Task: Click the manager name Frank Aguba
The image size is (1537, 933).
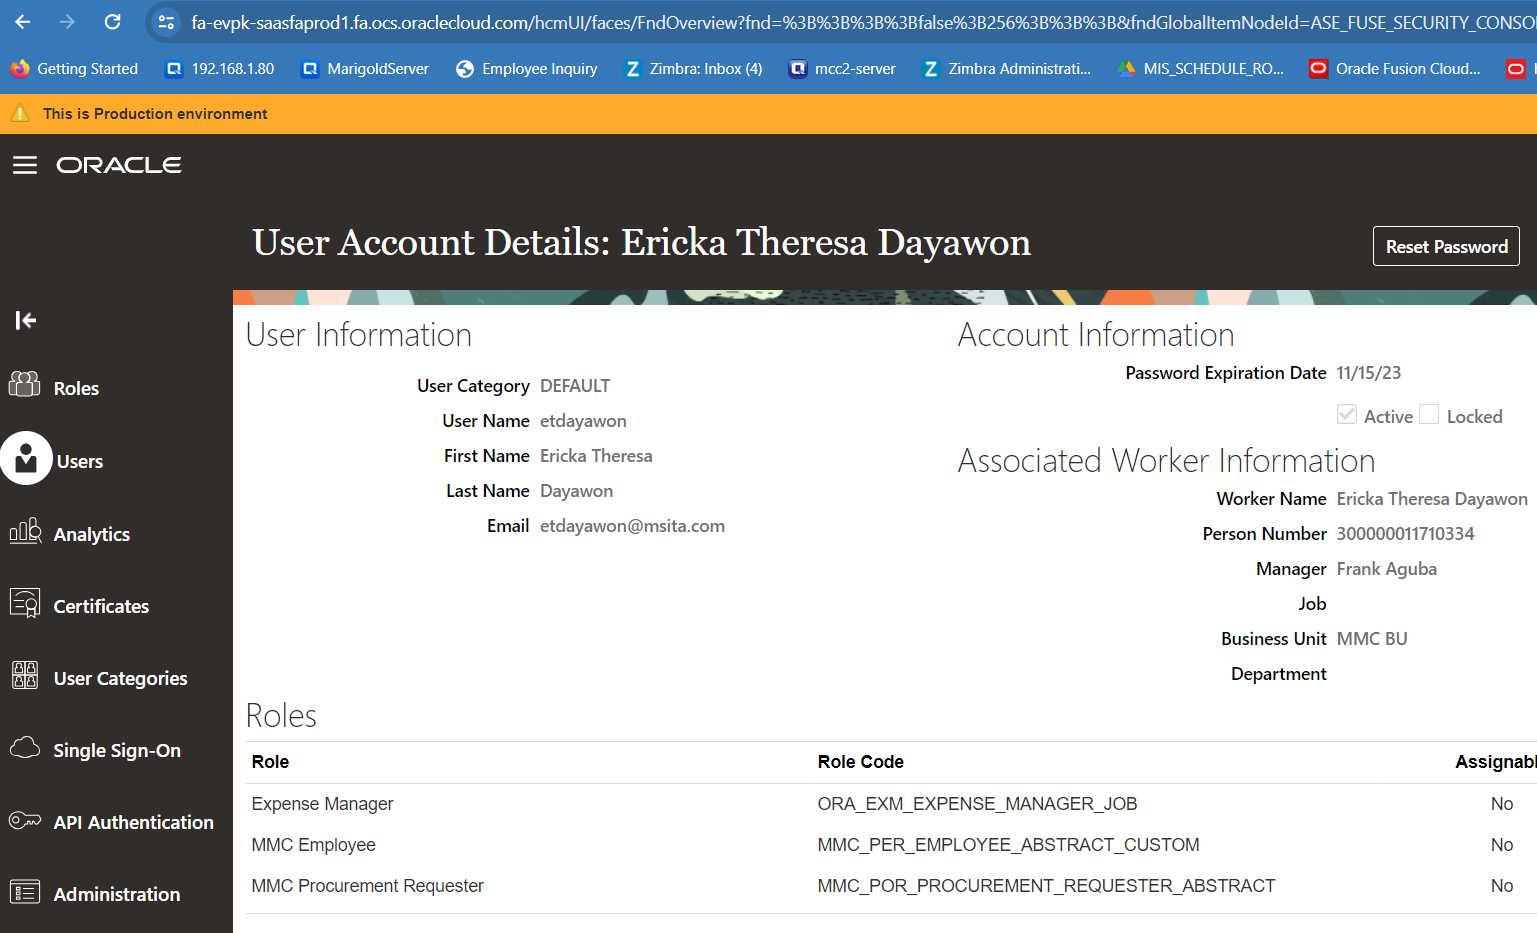Action: click(1386, 569)
